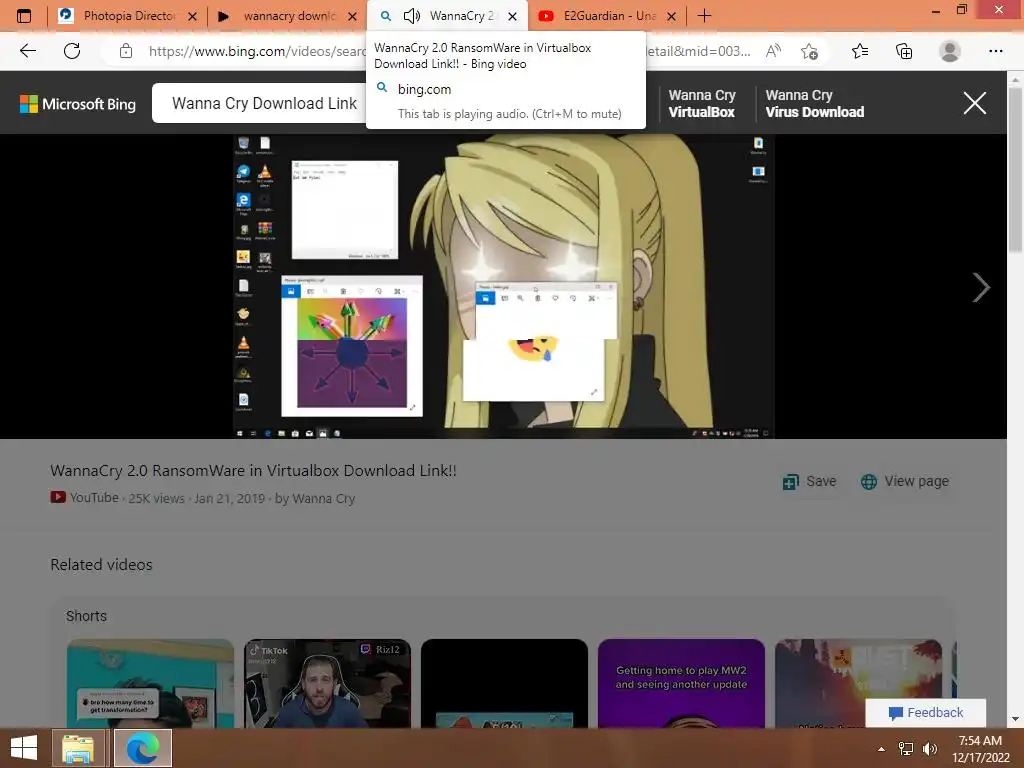This screenshot has height=768, width=1024.
Task: Open the tab actions menu icon
Action: point(24,16)
